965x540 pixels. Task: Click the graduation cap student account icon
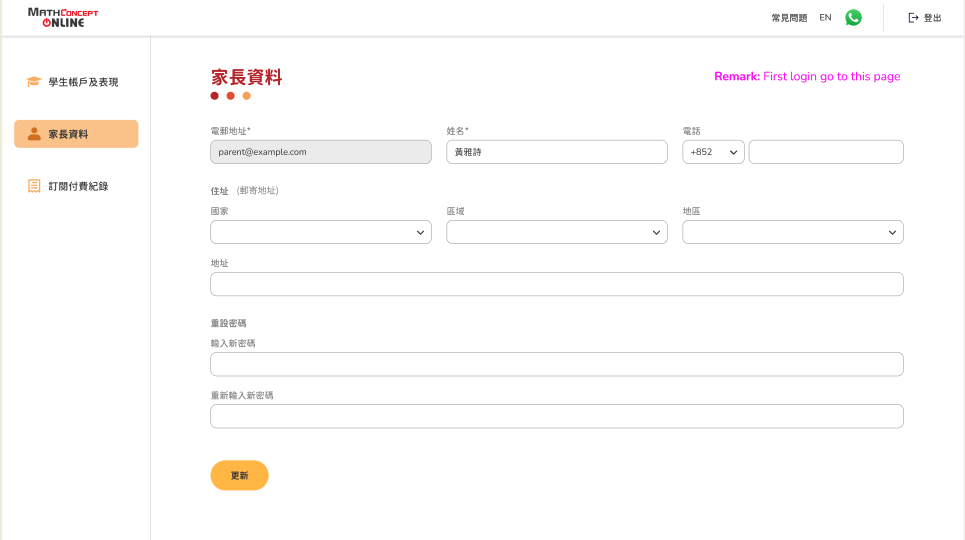tap(34, 82)
